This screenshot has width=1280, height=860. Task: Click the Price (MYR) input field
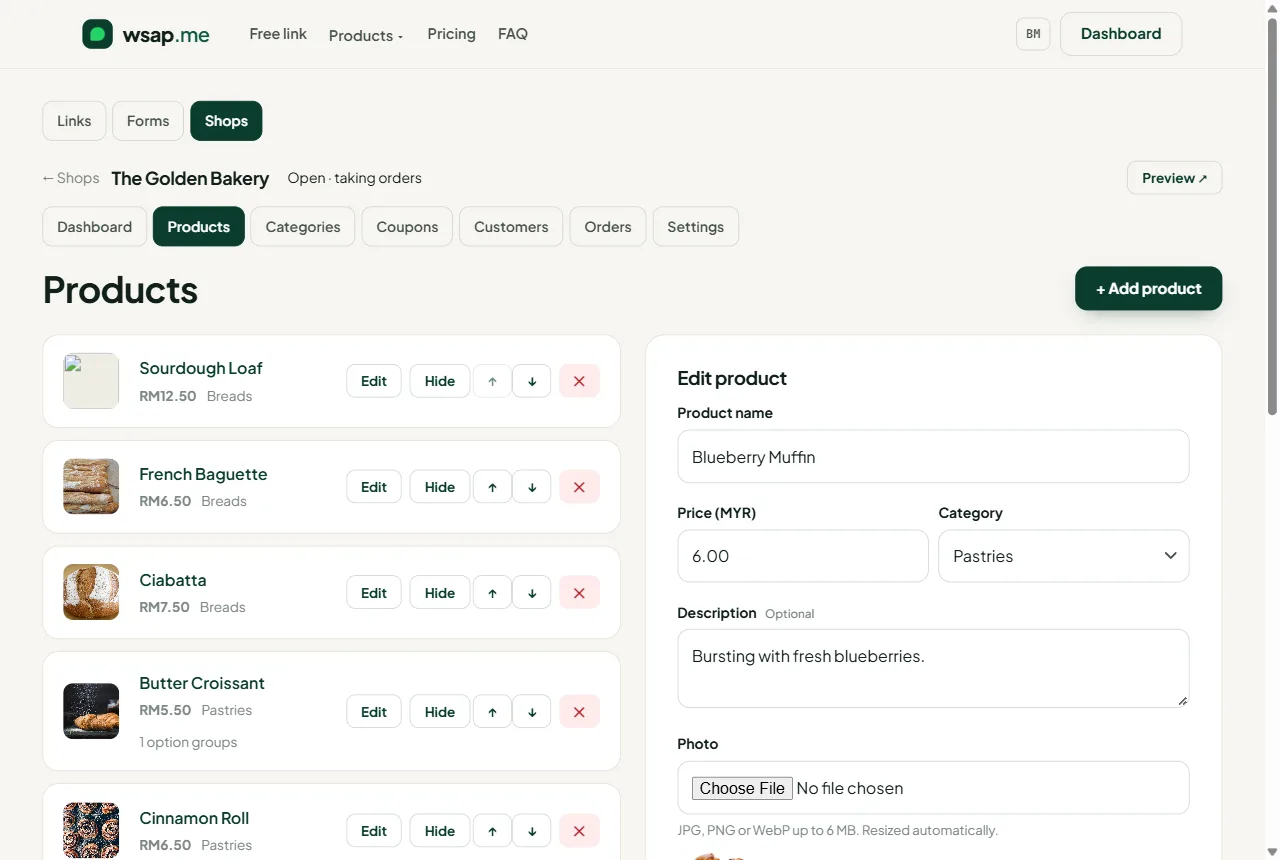tap(803, 556)
